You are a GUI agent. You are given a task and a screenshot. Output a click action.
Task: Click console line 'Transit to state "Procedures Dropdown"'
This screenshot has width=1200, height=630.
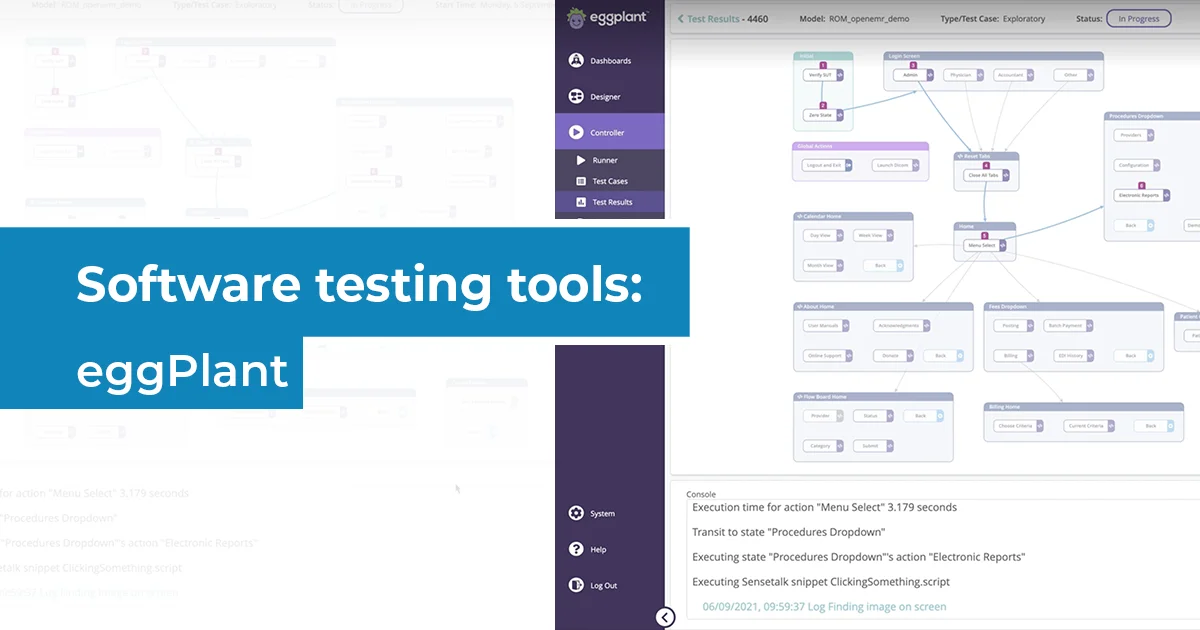(x=788, y=532)
